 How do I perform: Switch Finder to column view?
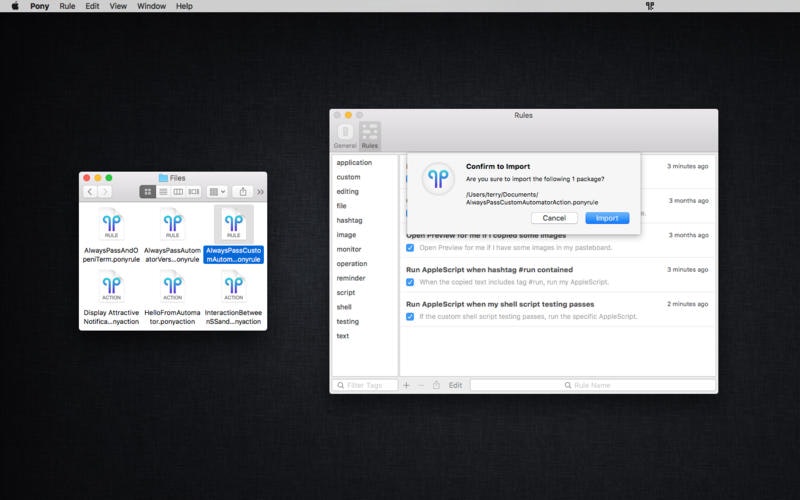point(178,191)
